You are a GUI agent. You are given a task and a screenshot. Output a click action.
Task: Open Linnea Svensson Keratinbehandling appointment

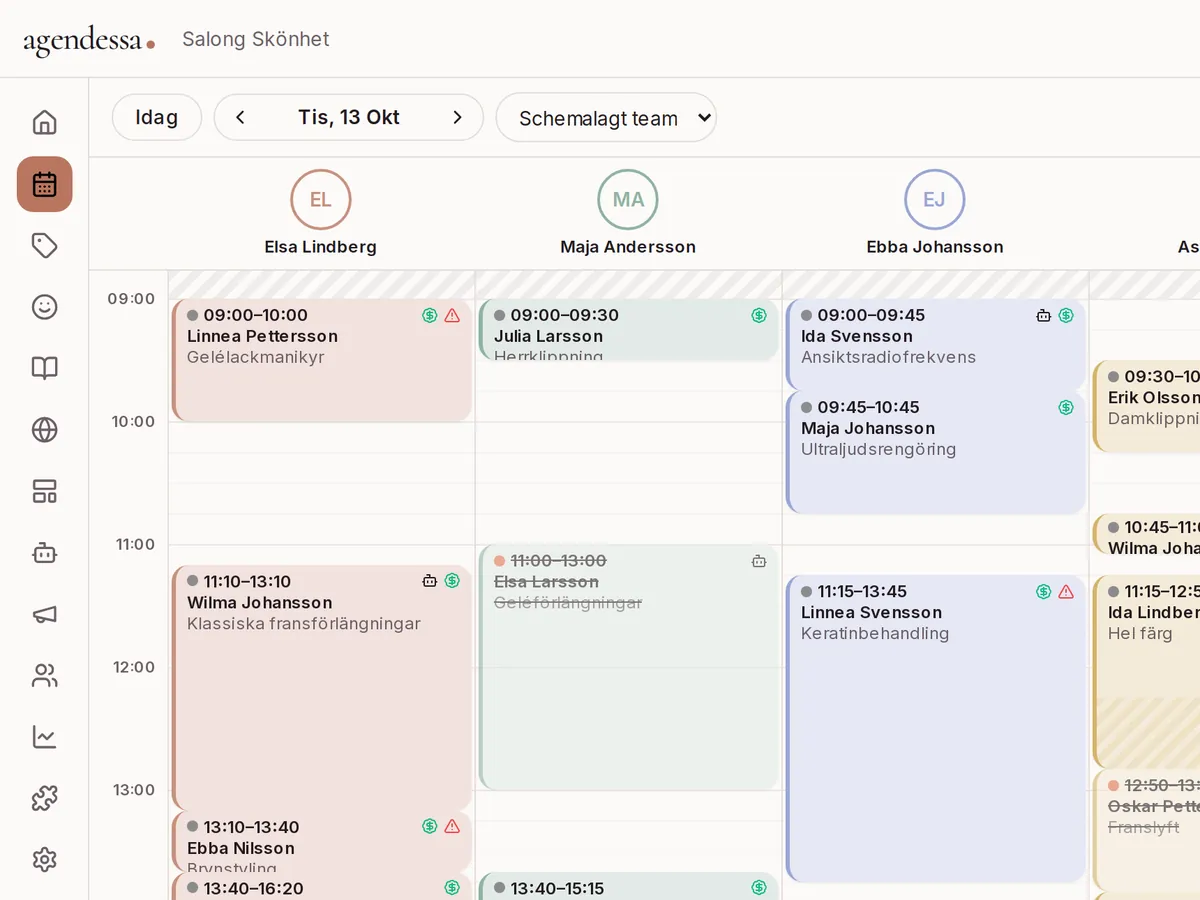[x=936, y=728]
